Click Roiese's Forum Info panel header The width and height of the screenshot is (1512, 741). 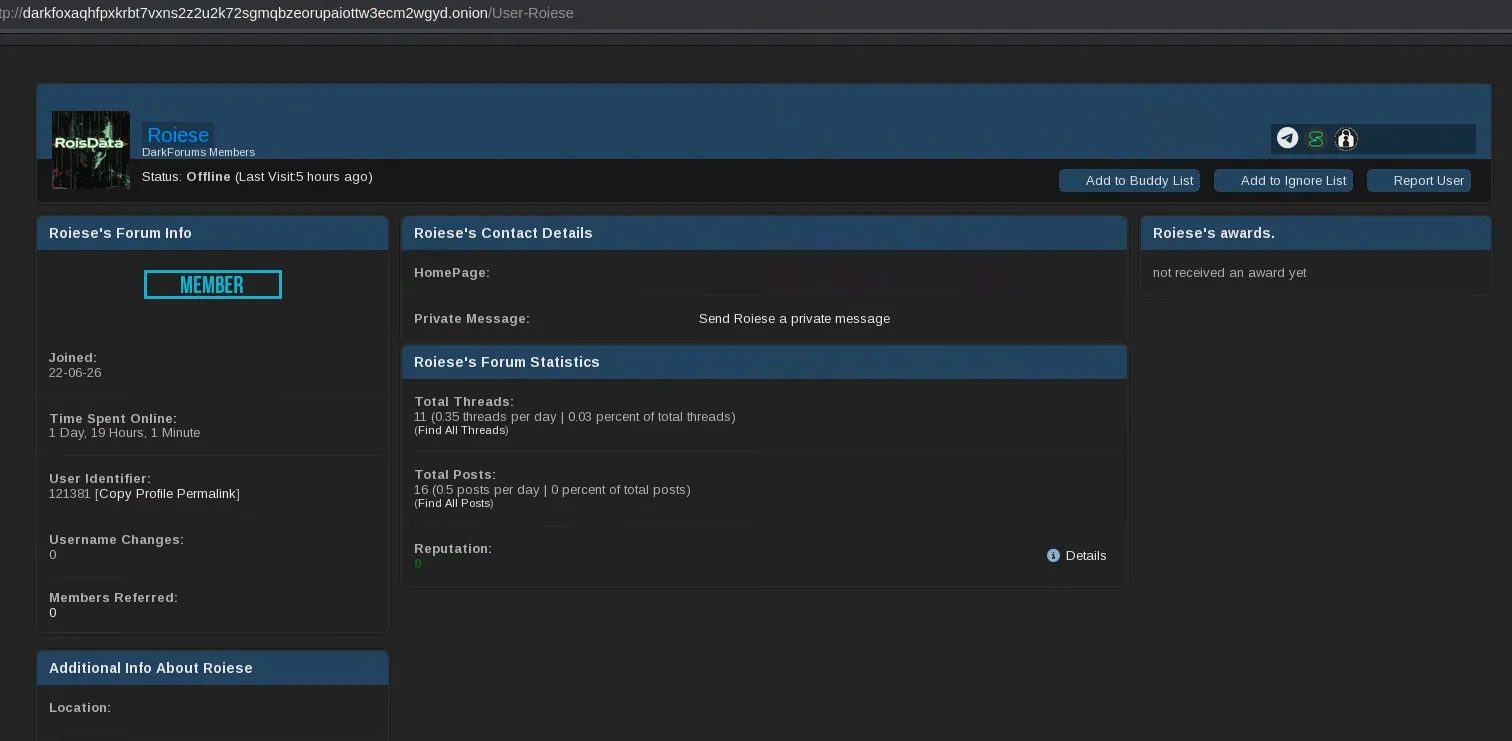(212, 233)
